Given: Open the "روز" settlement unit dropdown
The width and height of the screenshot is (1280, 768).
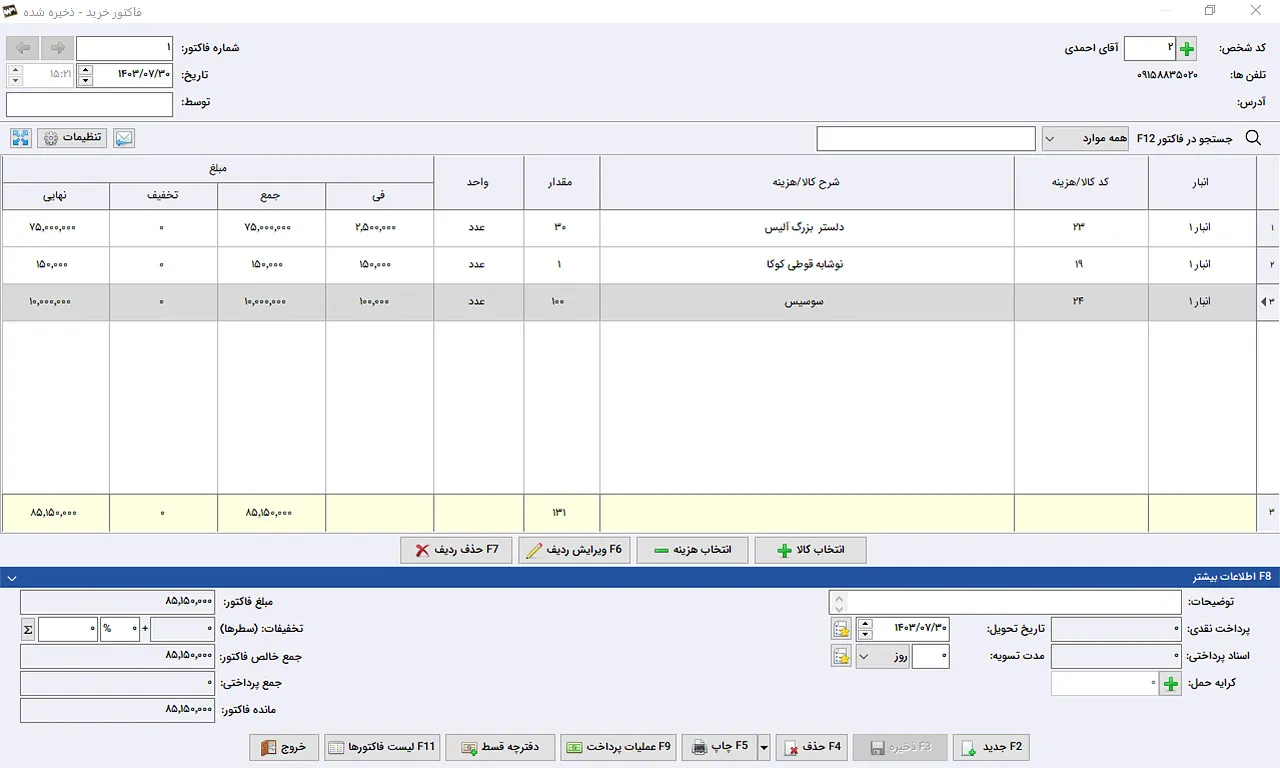Looking at the screenshot, I should pos(882,656).
